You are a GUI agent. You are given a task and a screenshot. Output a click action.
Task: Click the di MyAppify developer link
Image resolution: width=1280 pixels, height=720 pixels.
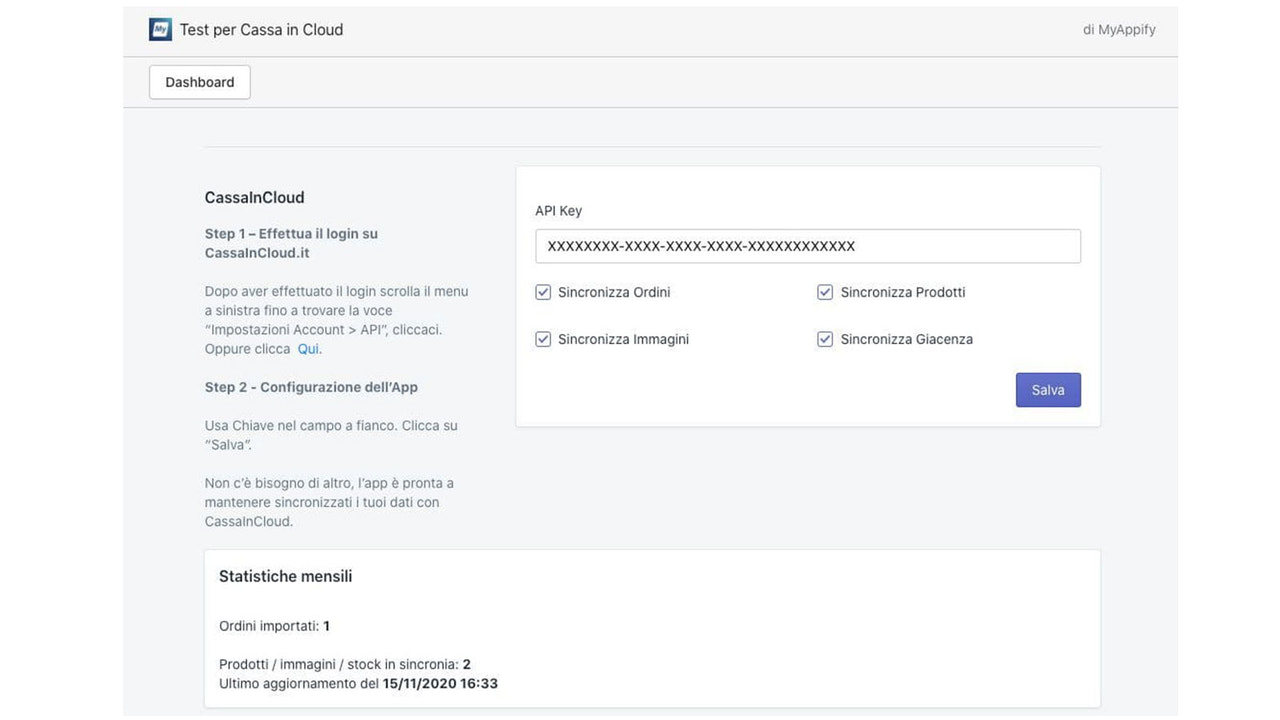click(x=1119, y=28)
